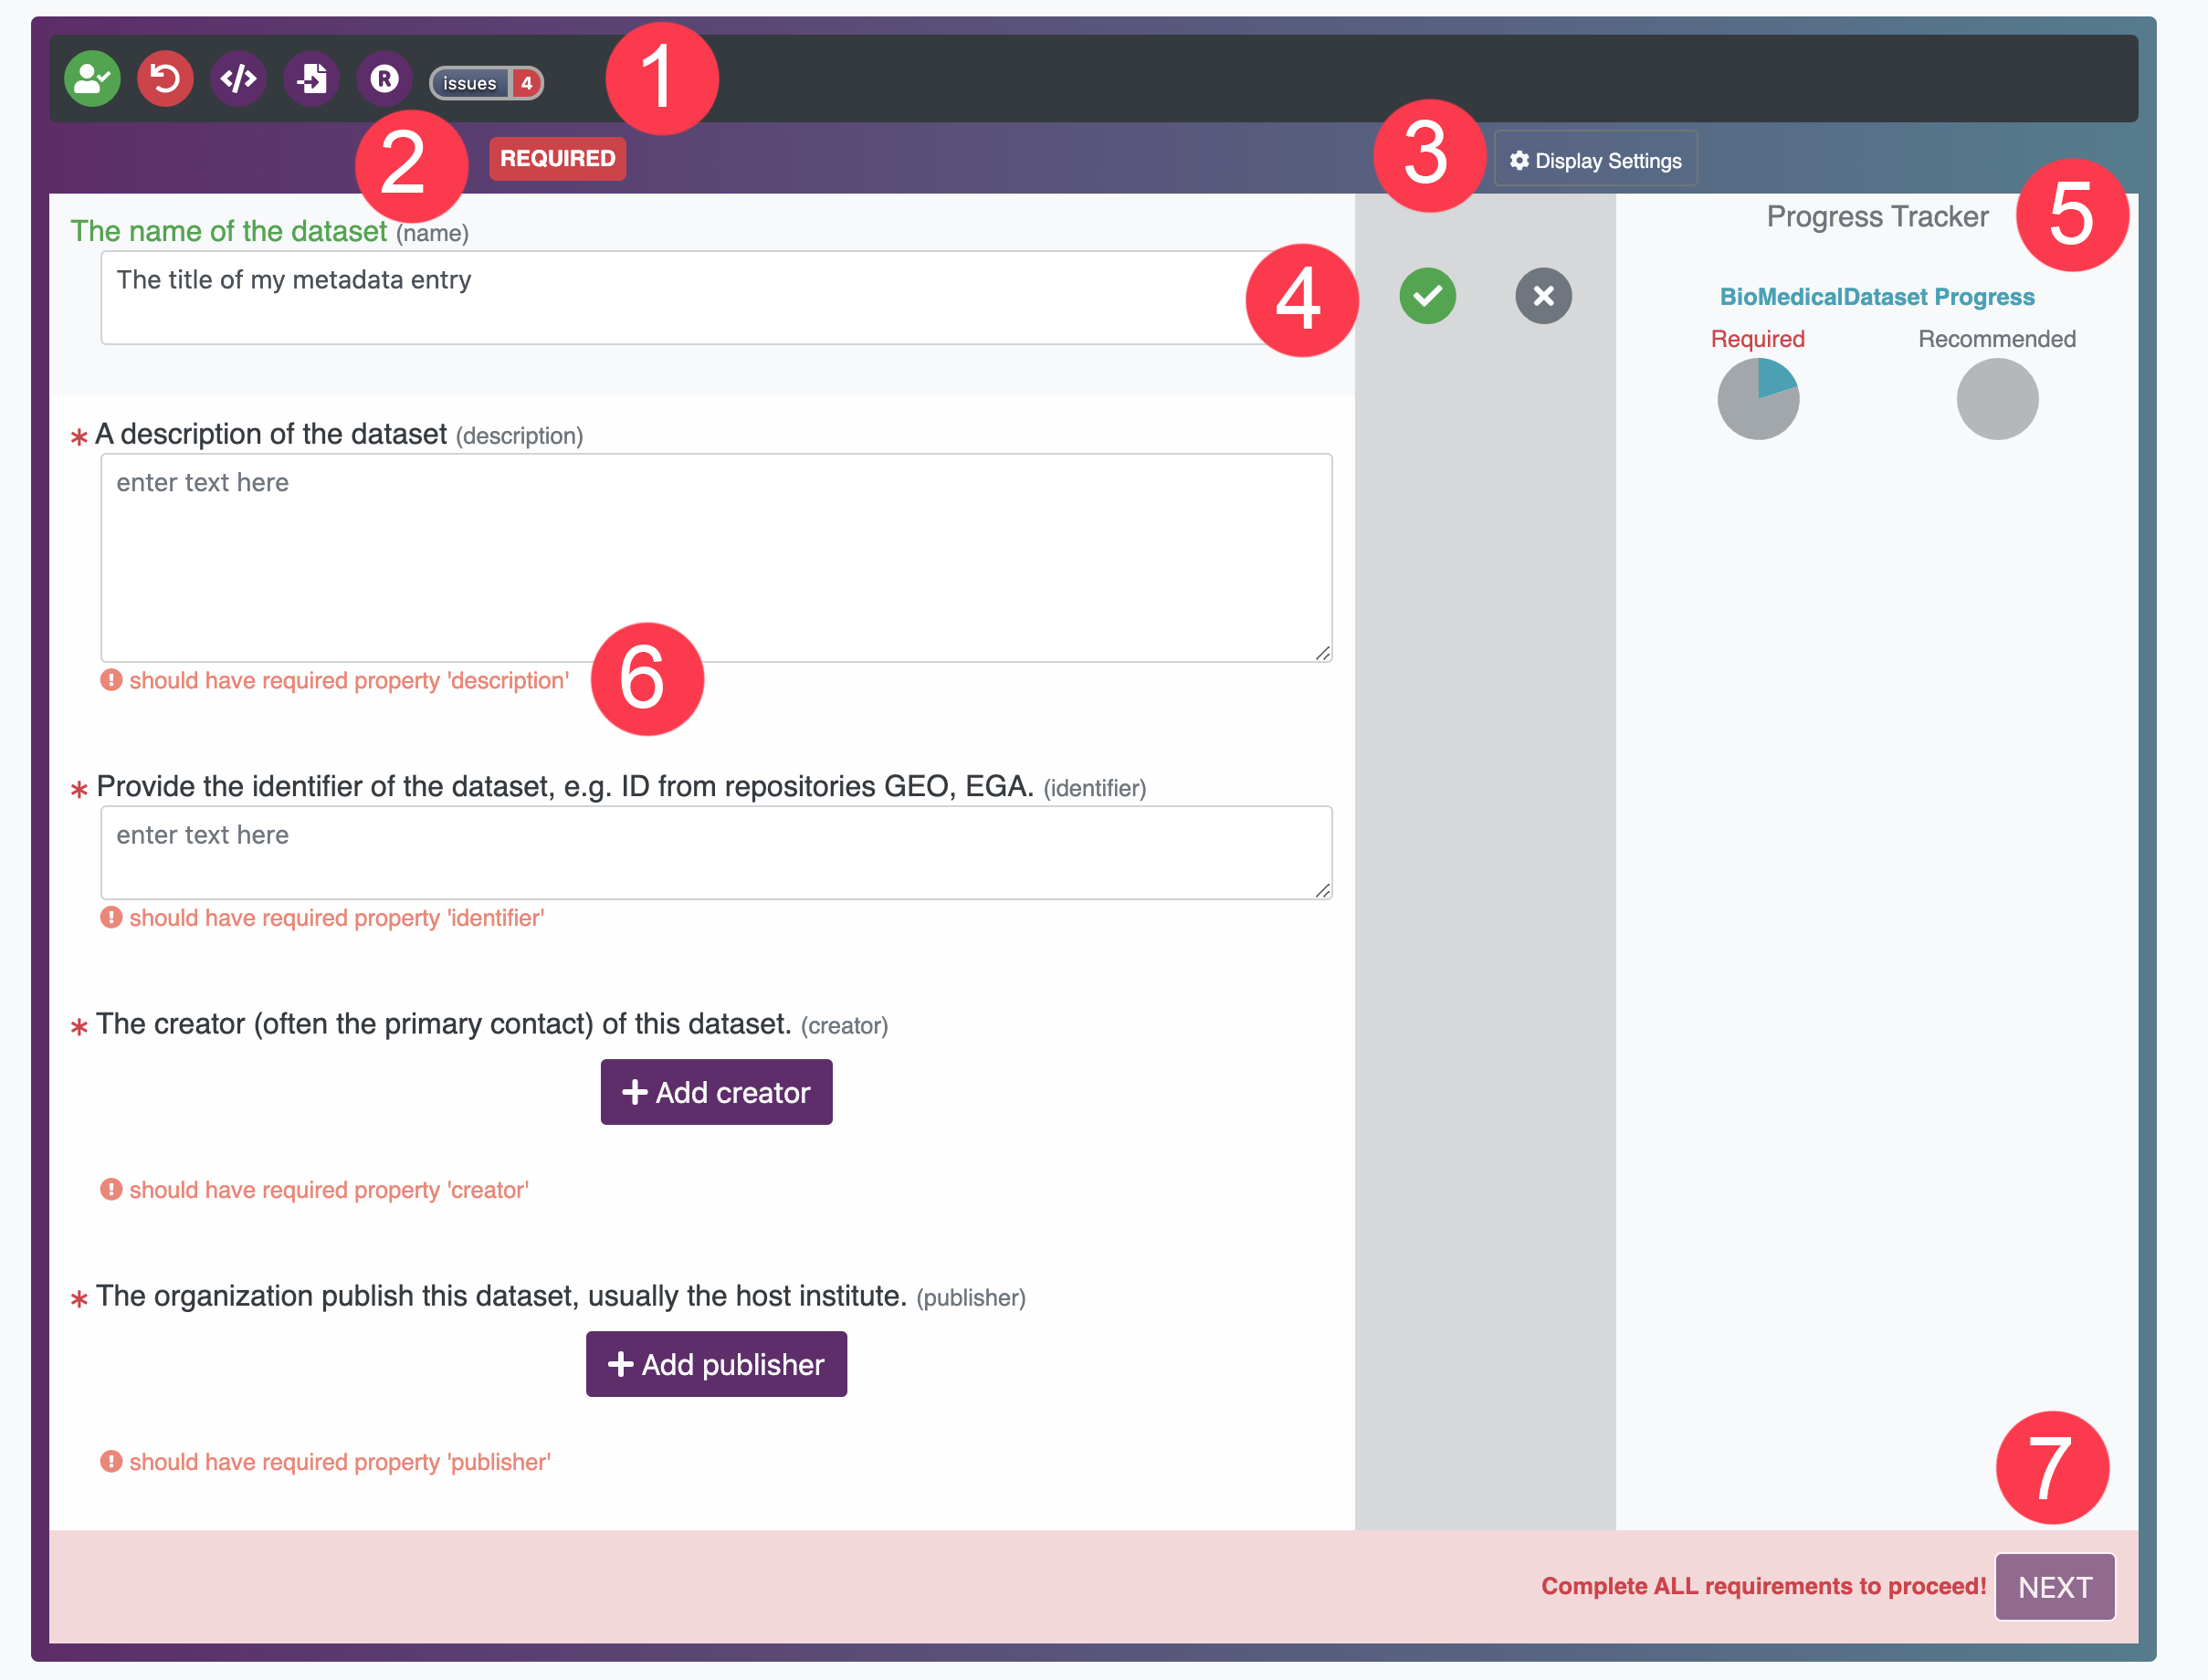
Task: Click the description error warning icon
Action: click(x=111, y=680)
